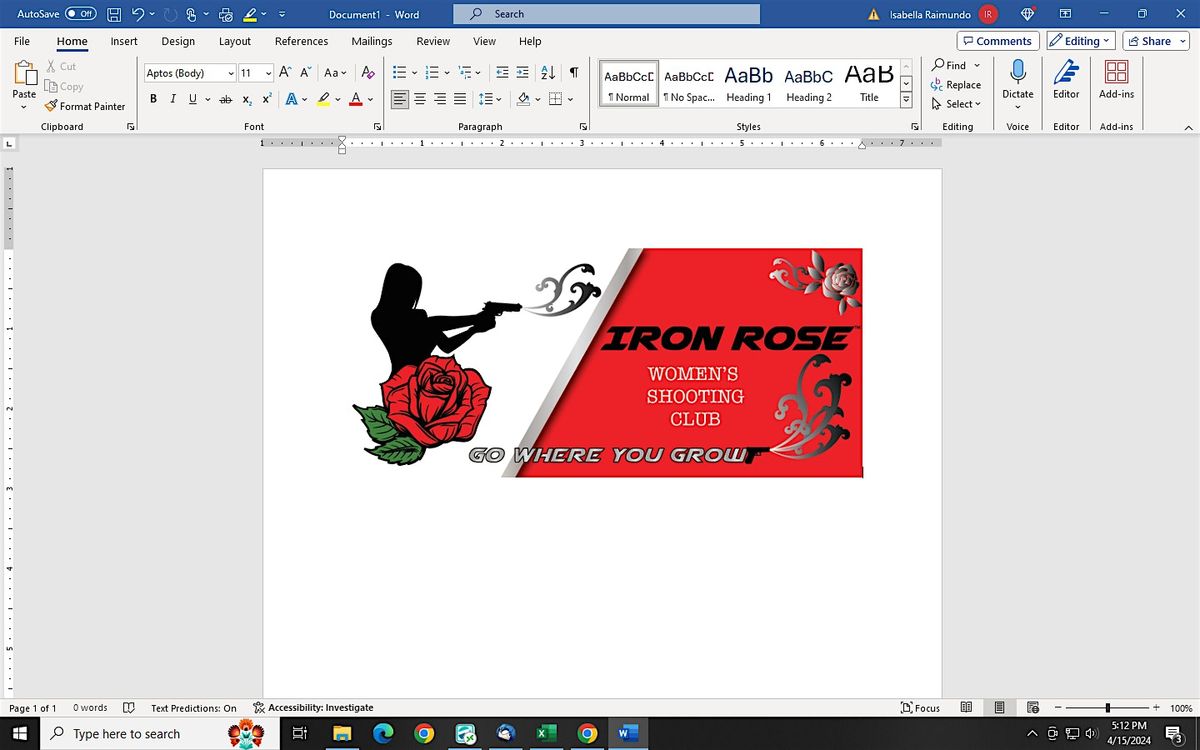This screenshot has width=1200, height=750.
Task: Show paragraph marks with the pilcrow icon
Action: [x=573, y=73]
